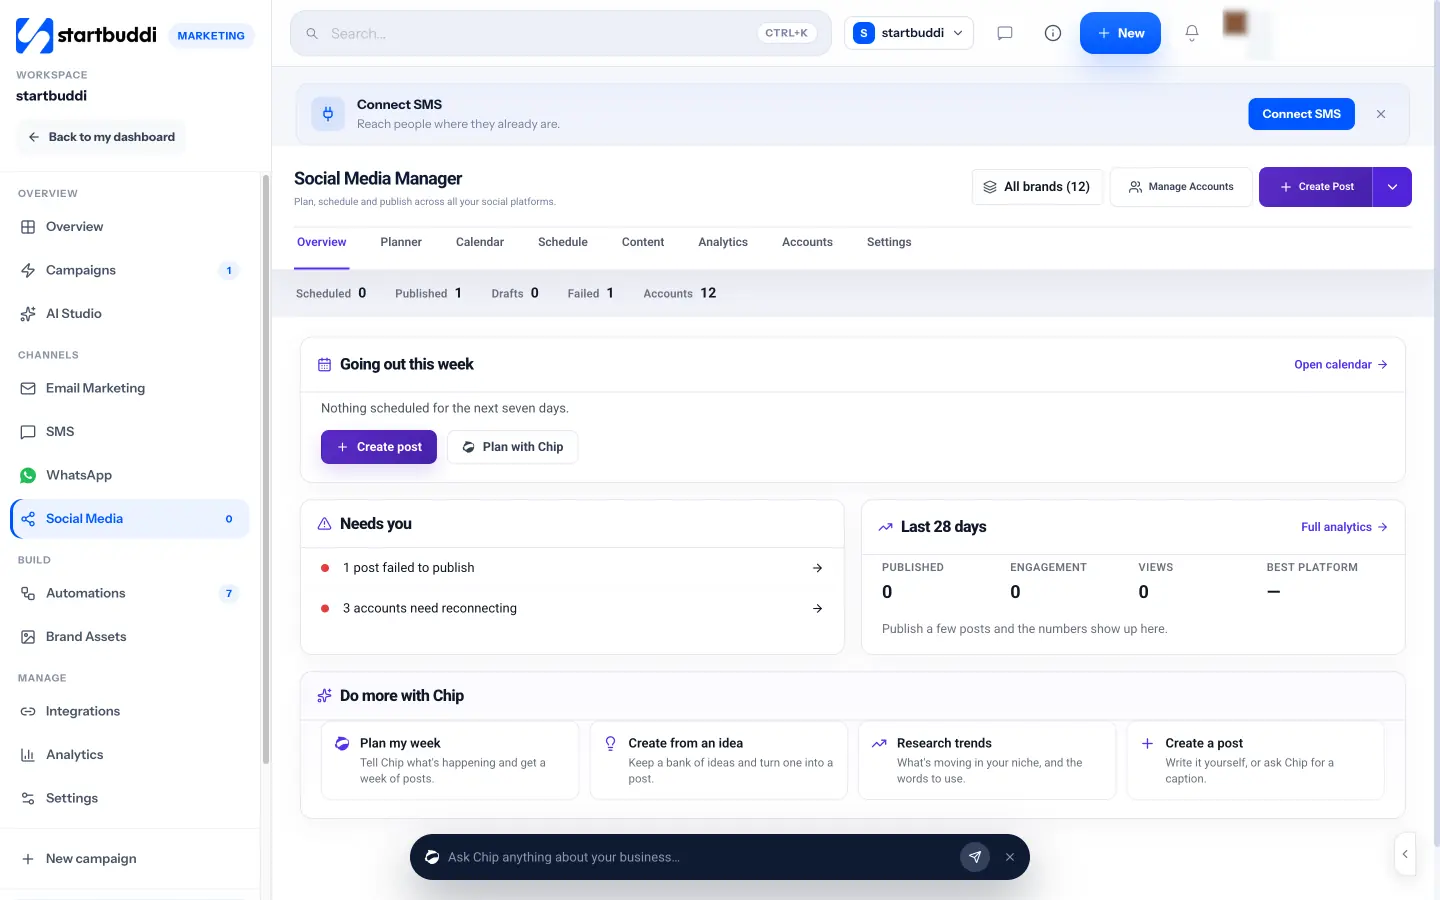Switch to the Settings tab
This screenshot has width=1440, height=900.
889,242
